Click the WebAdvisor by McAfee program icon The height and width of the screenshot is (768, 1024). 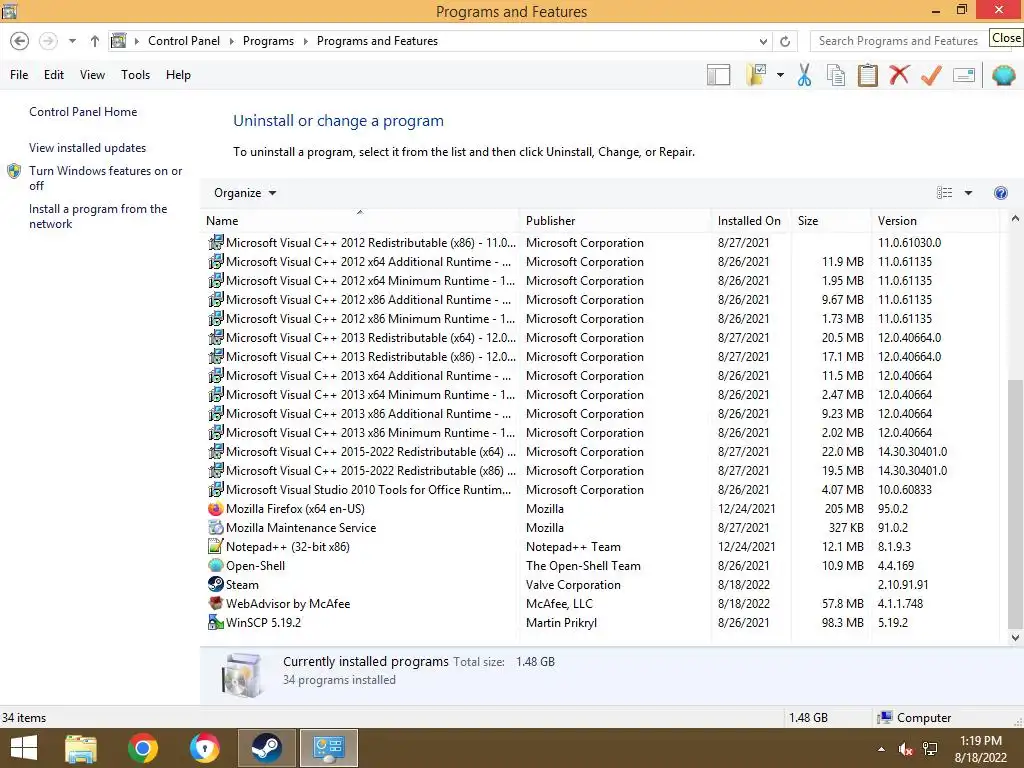pos(216,603)
